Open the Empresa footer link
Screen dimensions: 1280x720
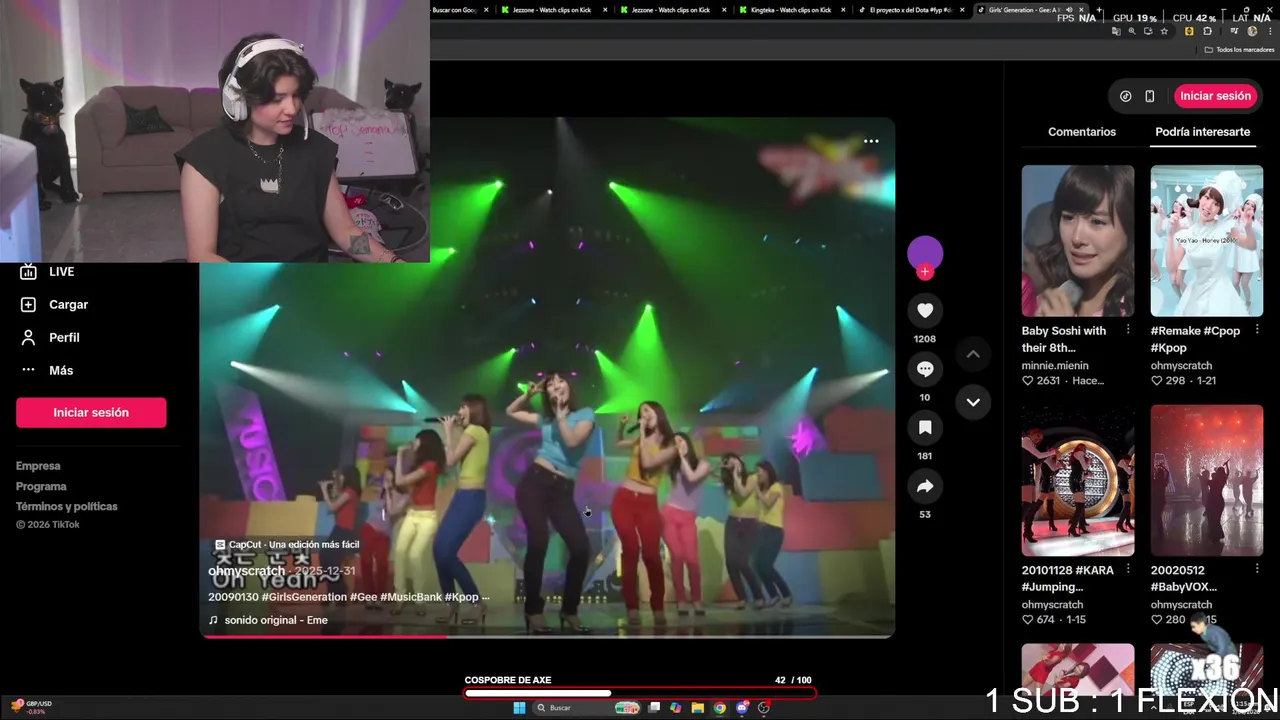tap(38, 466)
